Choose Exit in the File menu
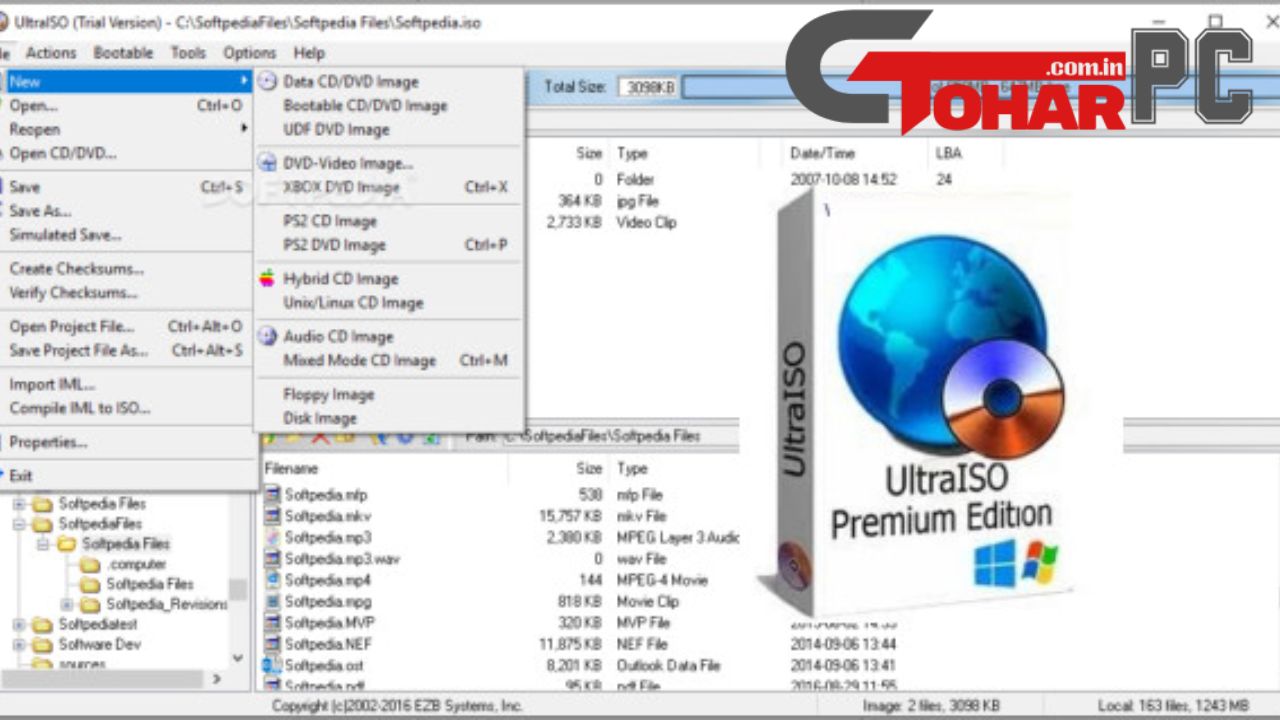 click(126, 476)
